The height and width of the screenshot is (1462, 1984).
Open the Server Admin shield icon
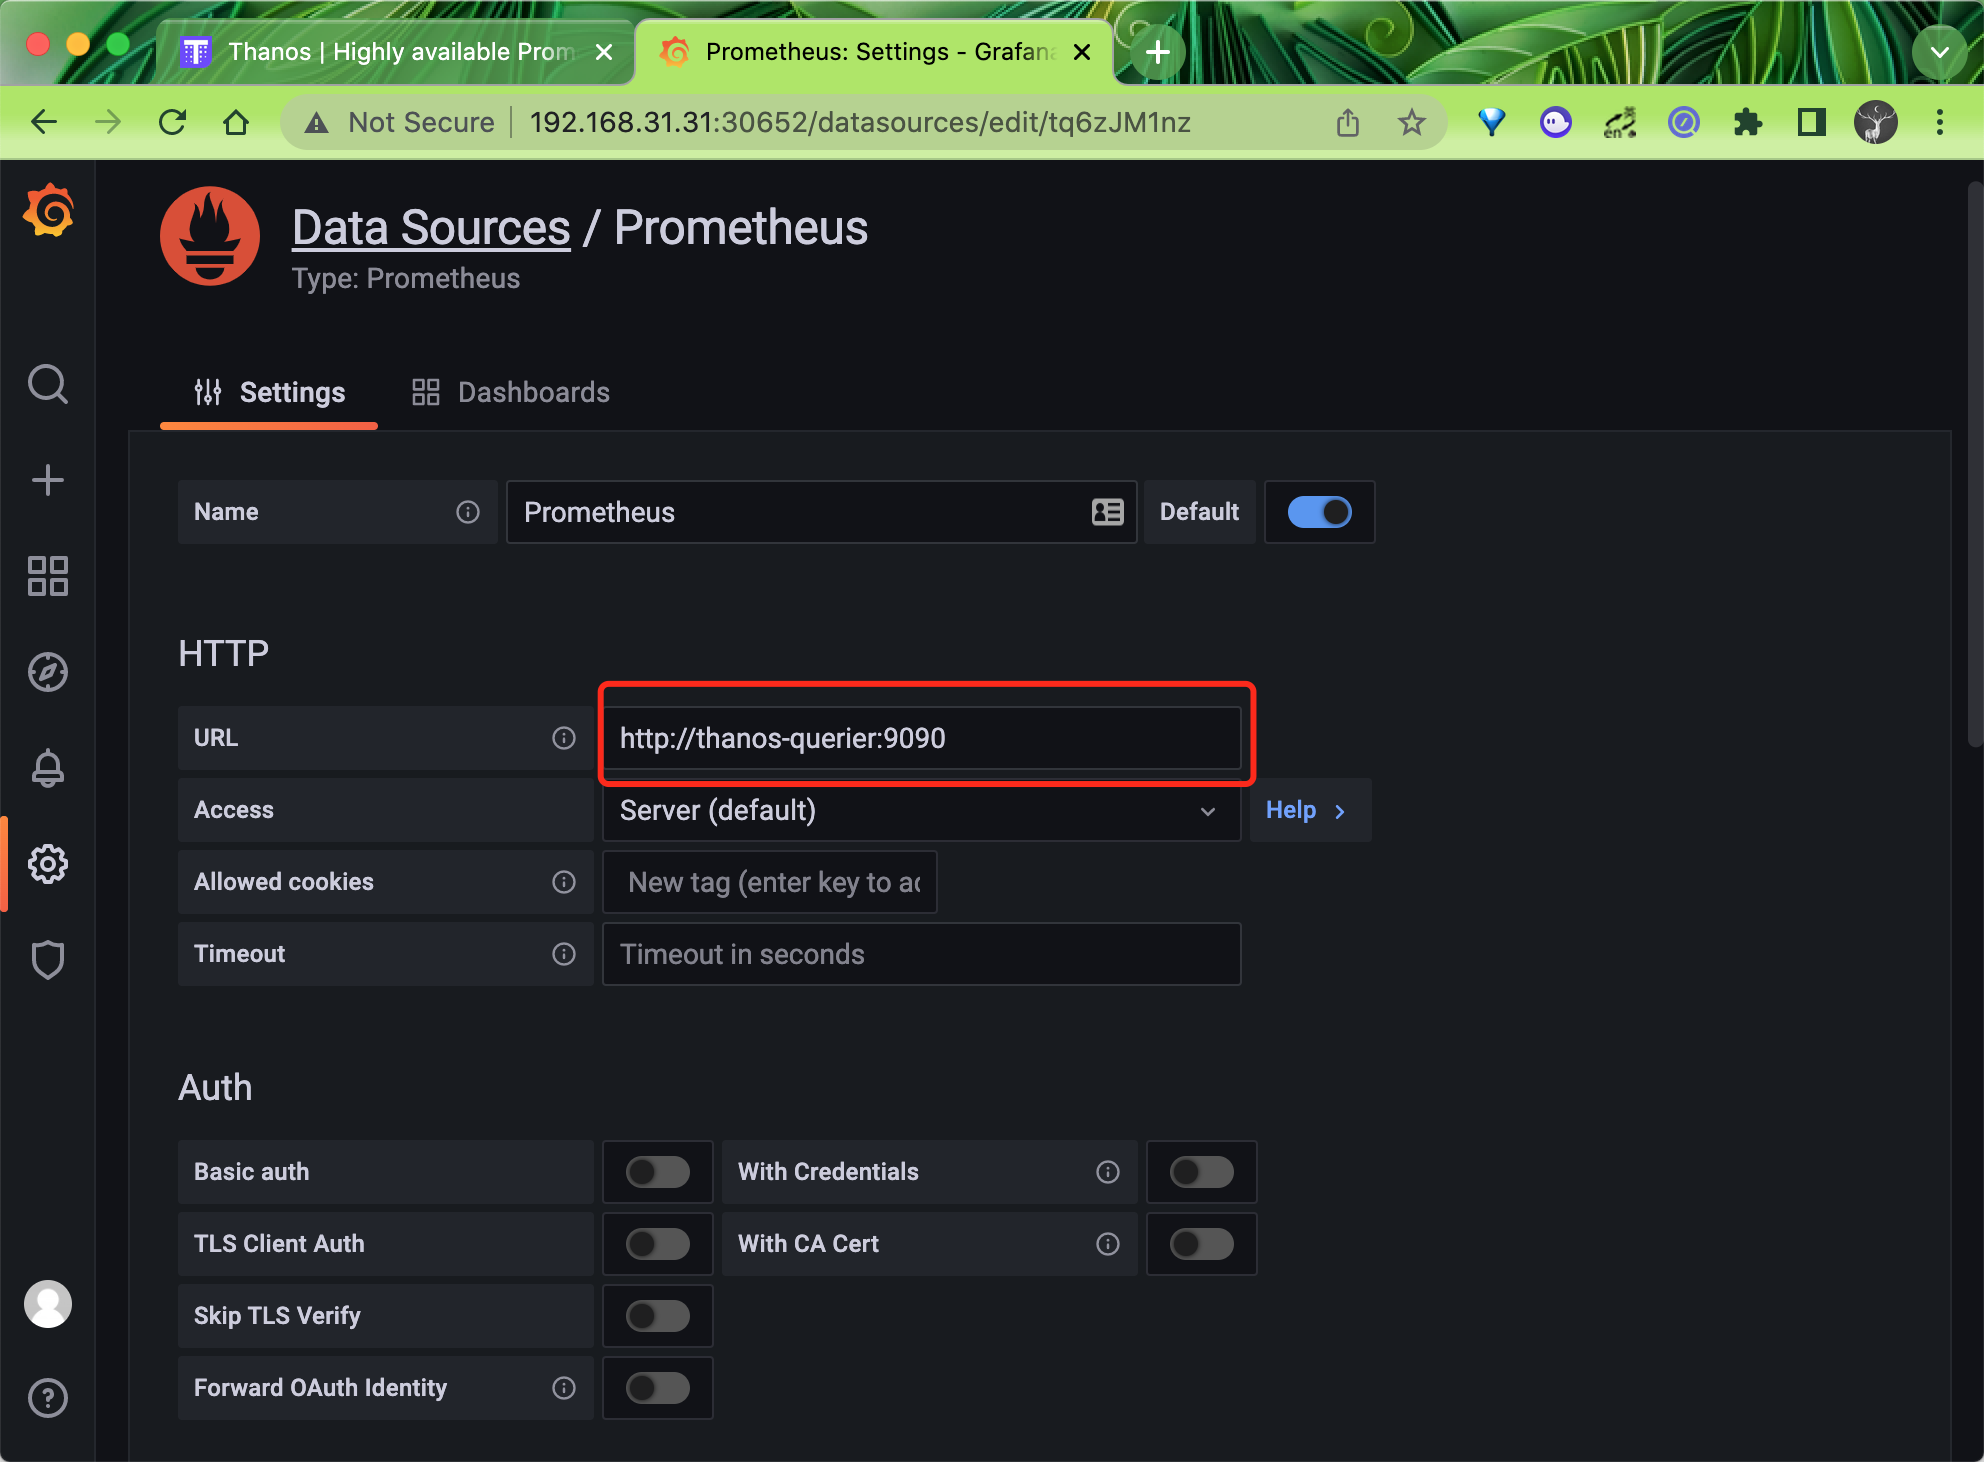pos(47,960)
